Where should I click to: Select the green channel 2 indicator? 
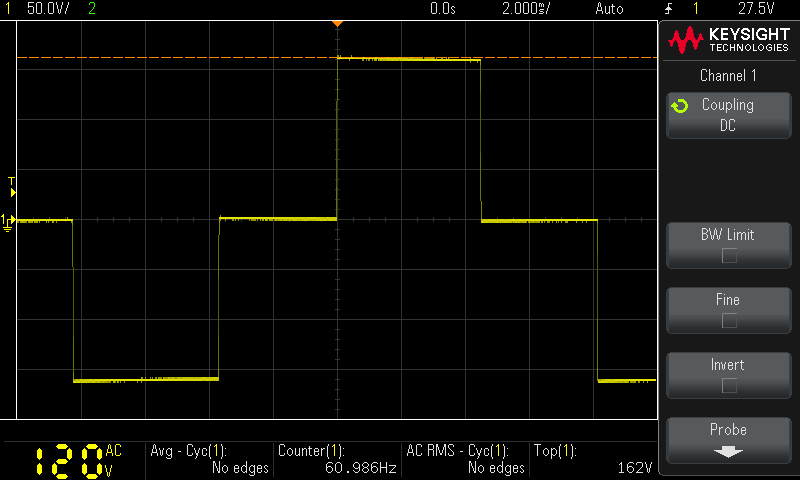pos(92,9)
